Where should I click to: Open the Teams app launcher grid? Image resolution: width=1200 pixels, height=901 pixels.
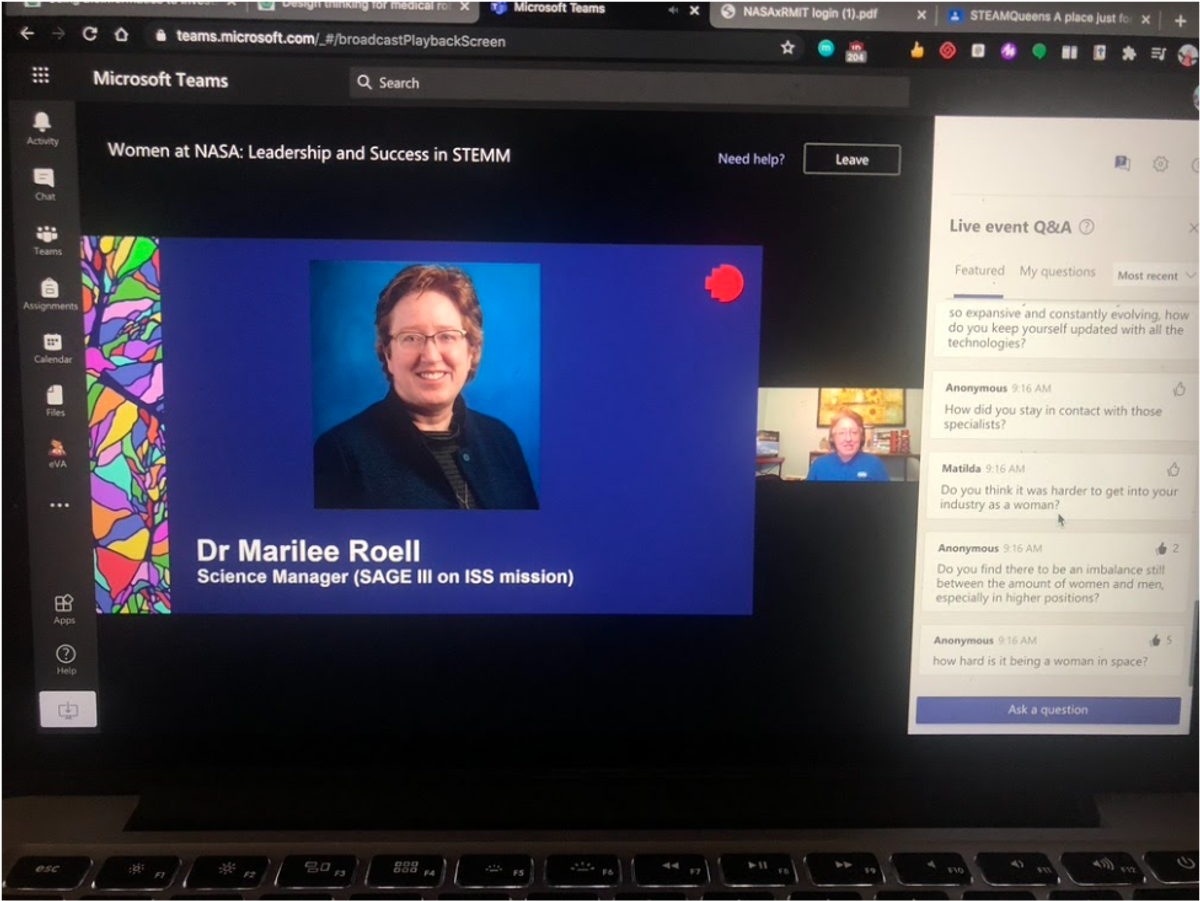click(41, 76)
